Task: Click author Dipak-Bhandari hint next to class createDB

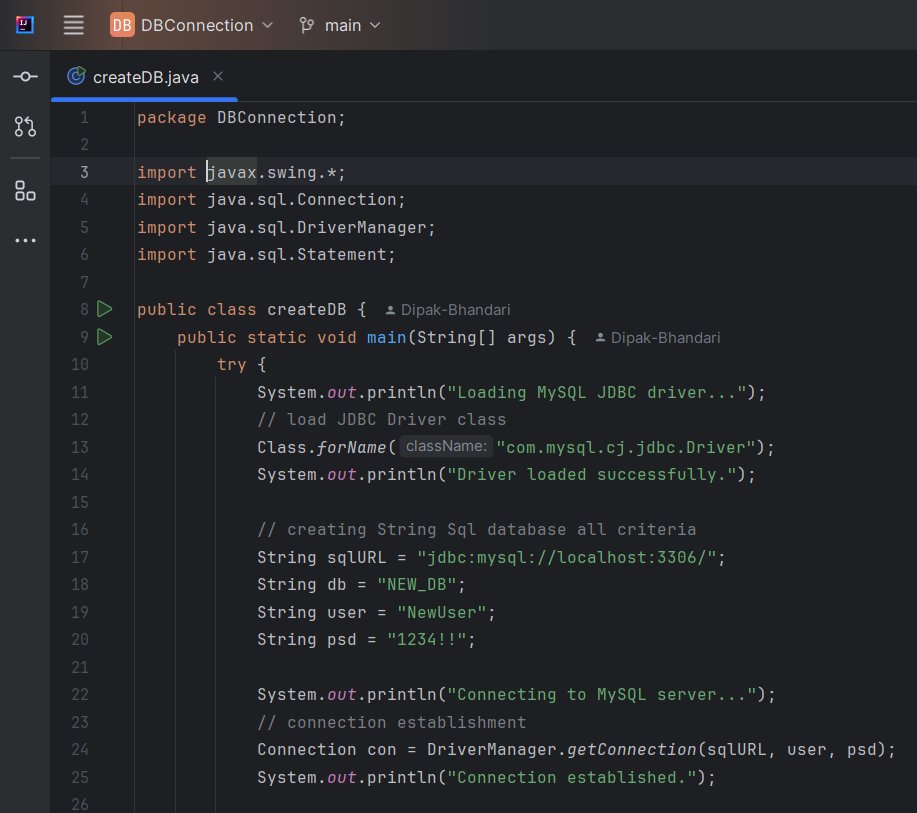Action: point(448,310)
